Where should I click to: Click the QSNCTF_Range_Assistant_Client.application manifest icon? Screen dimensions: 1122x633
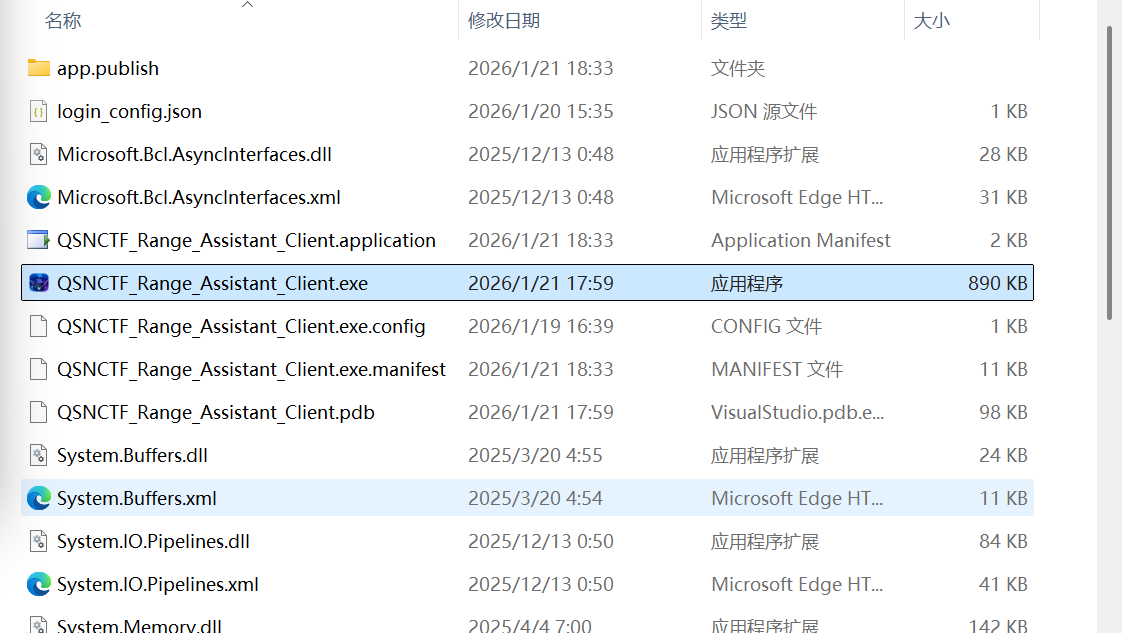click(39, 240)
